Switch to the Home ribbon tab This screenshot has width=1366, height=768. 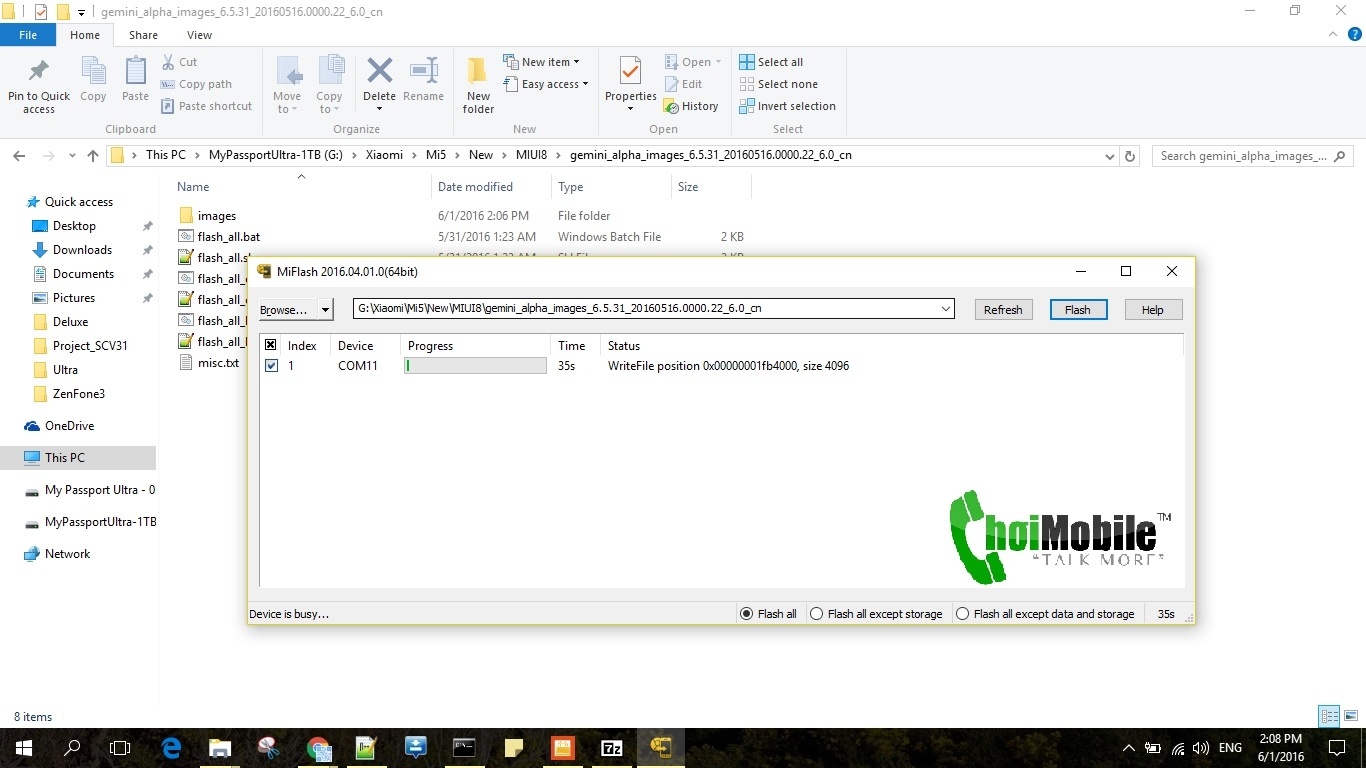85,35
